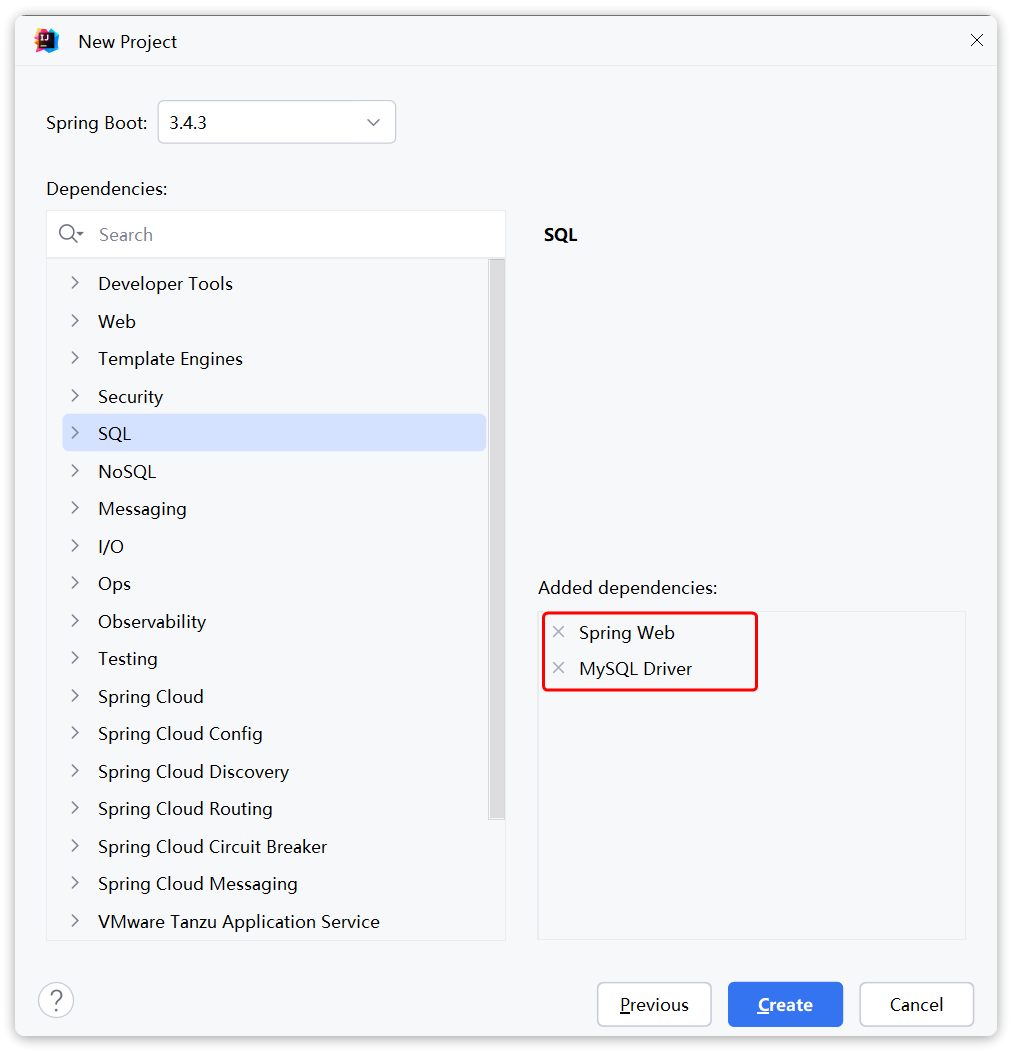
Task: Expand the Spring Cloud Circuit Breaker chevron
Action: tap(75, 846)
